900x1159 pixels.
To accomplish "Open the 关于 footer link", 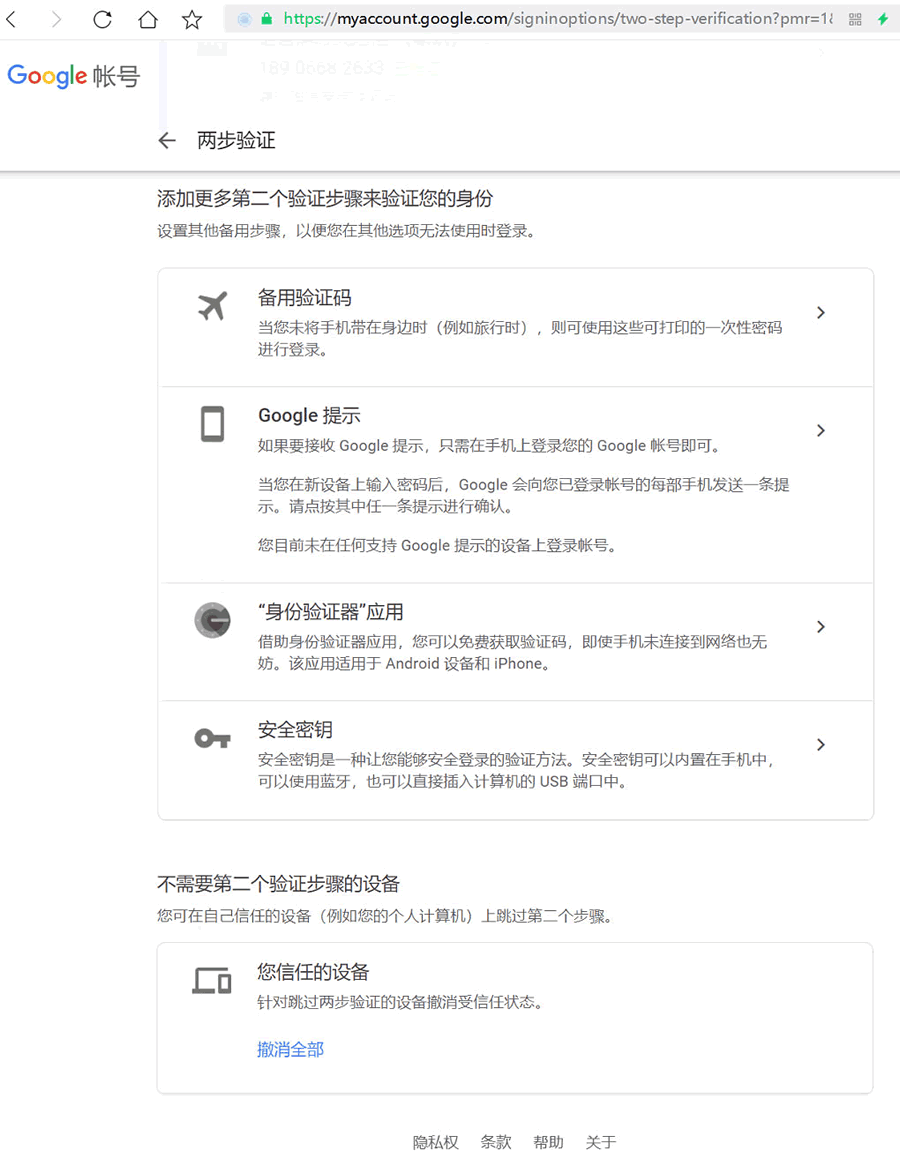I will pyautogui.click(x=601, y=1142).
